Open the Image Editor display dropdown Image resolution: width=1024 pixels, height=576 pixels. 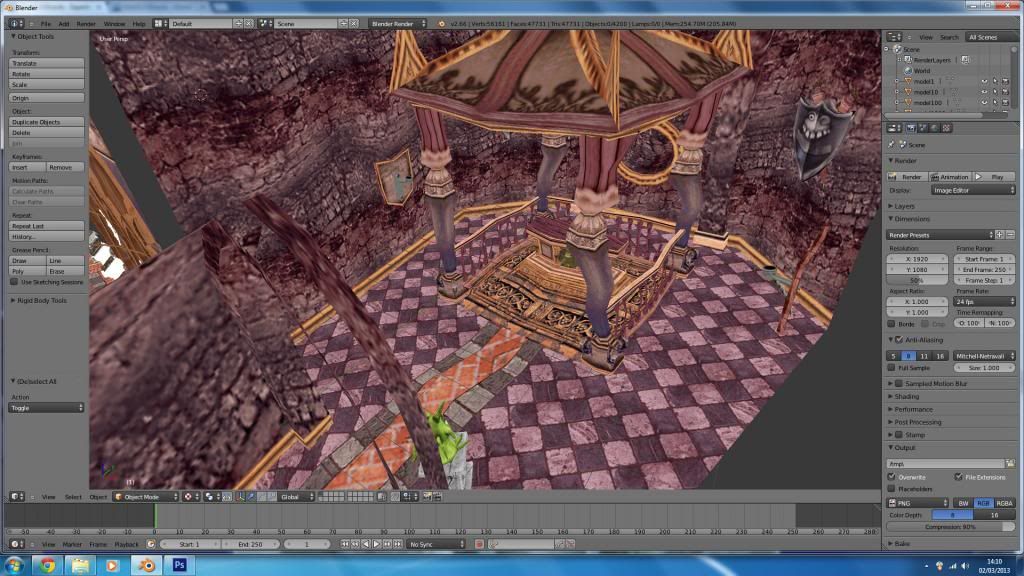coord(973,190)
